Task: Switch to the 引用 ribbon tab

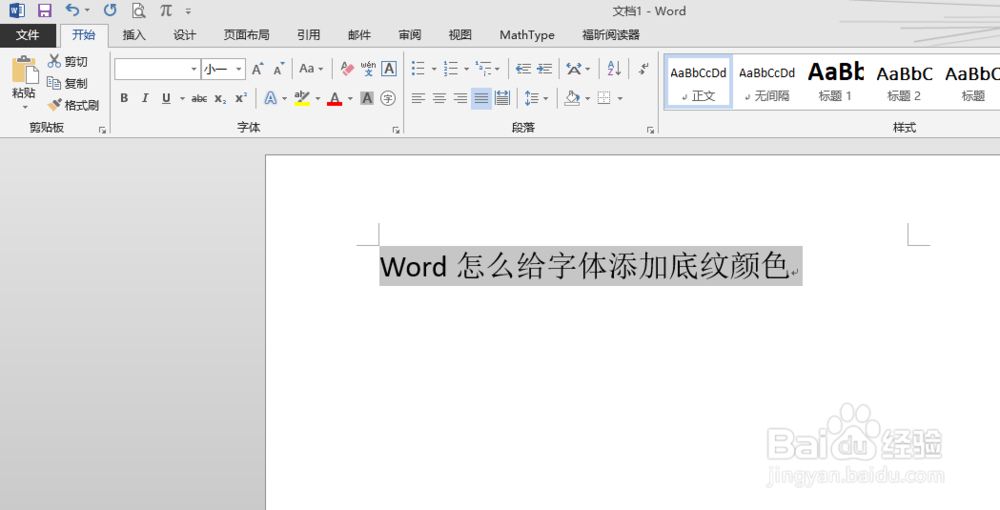Action: pos(309,35)
